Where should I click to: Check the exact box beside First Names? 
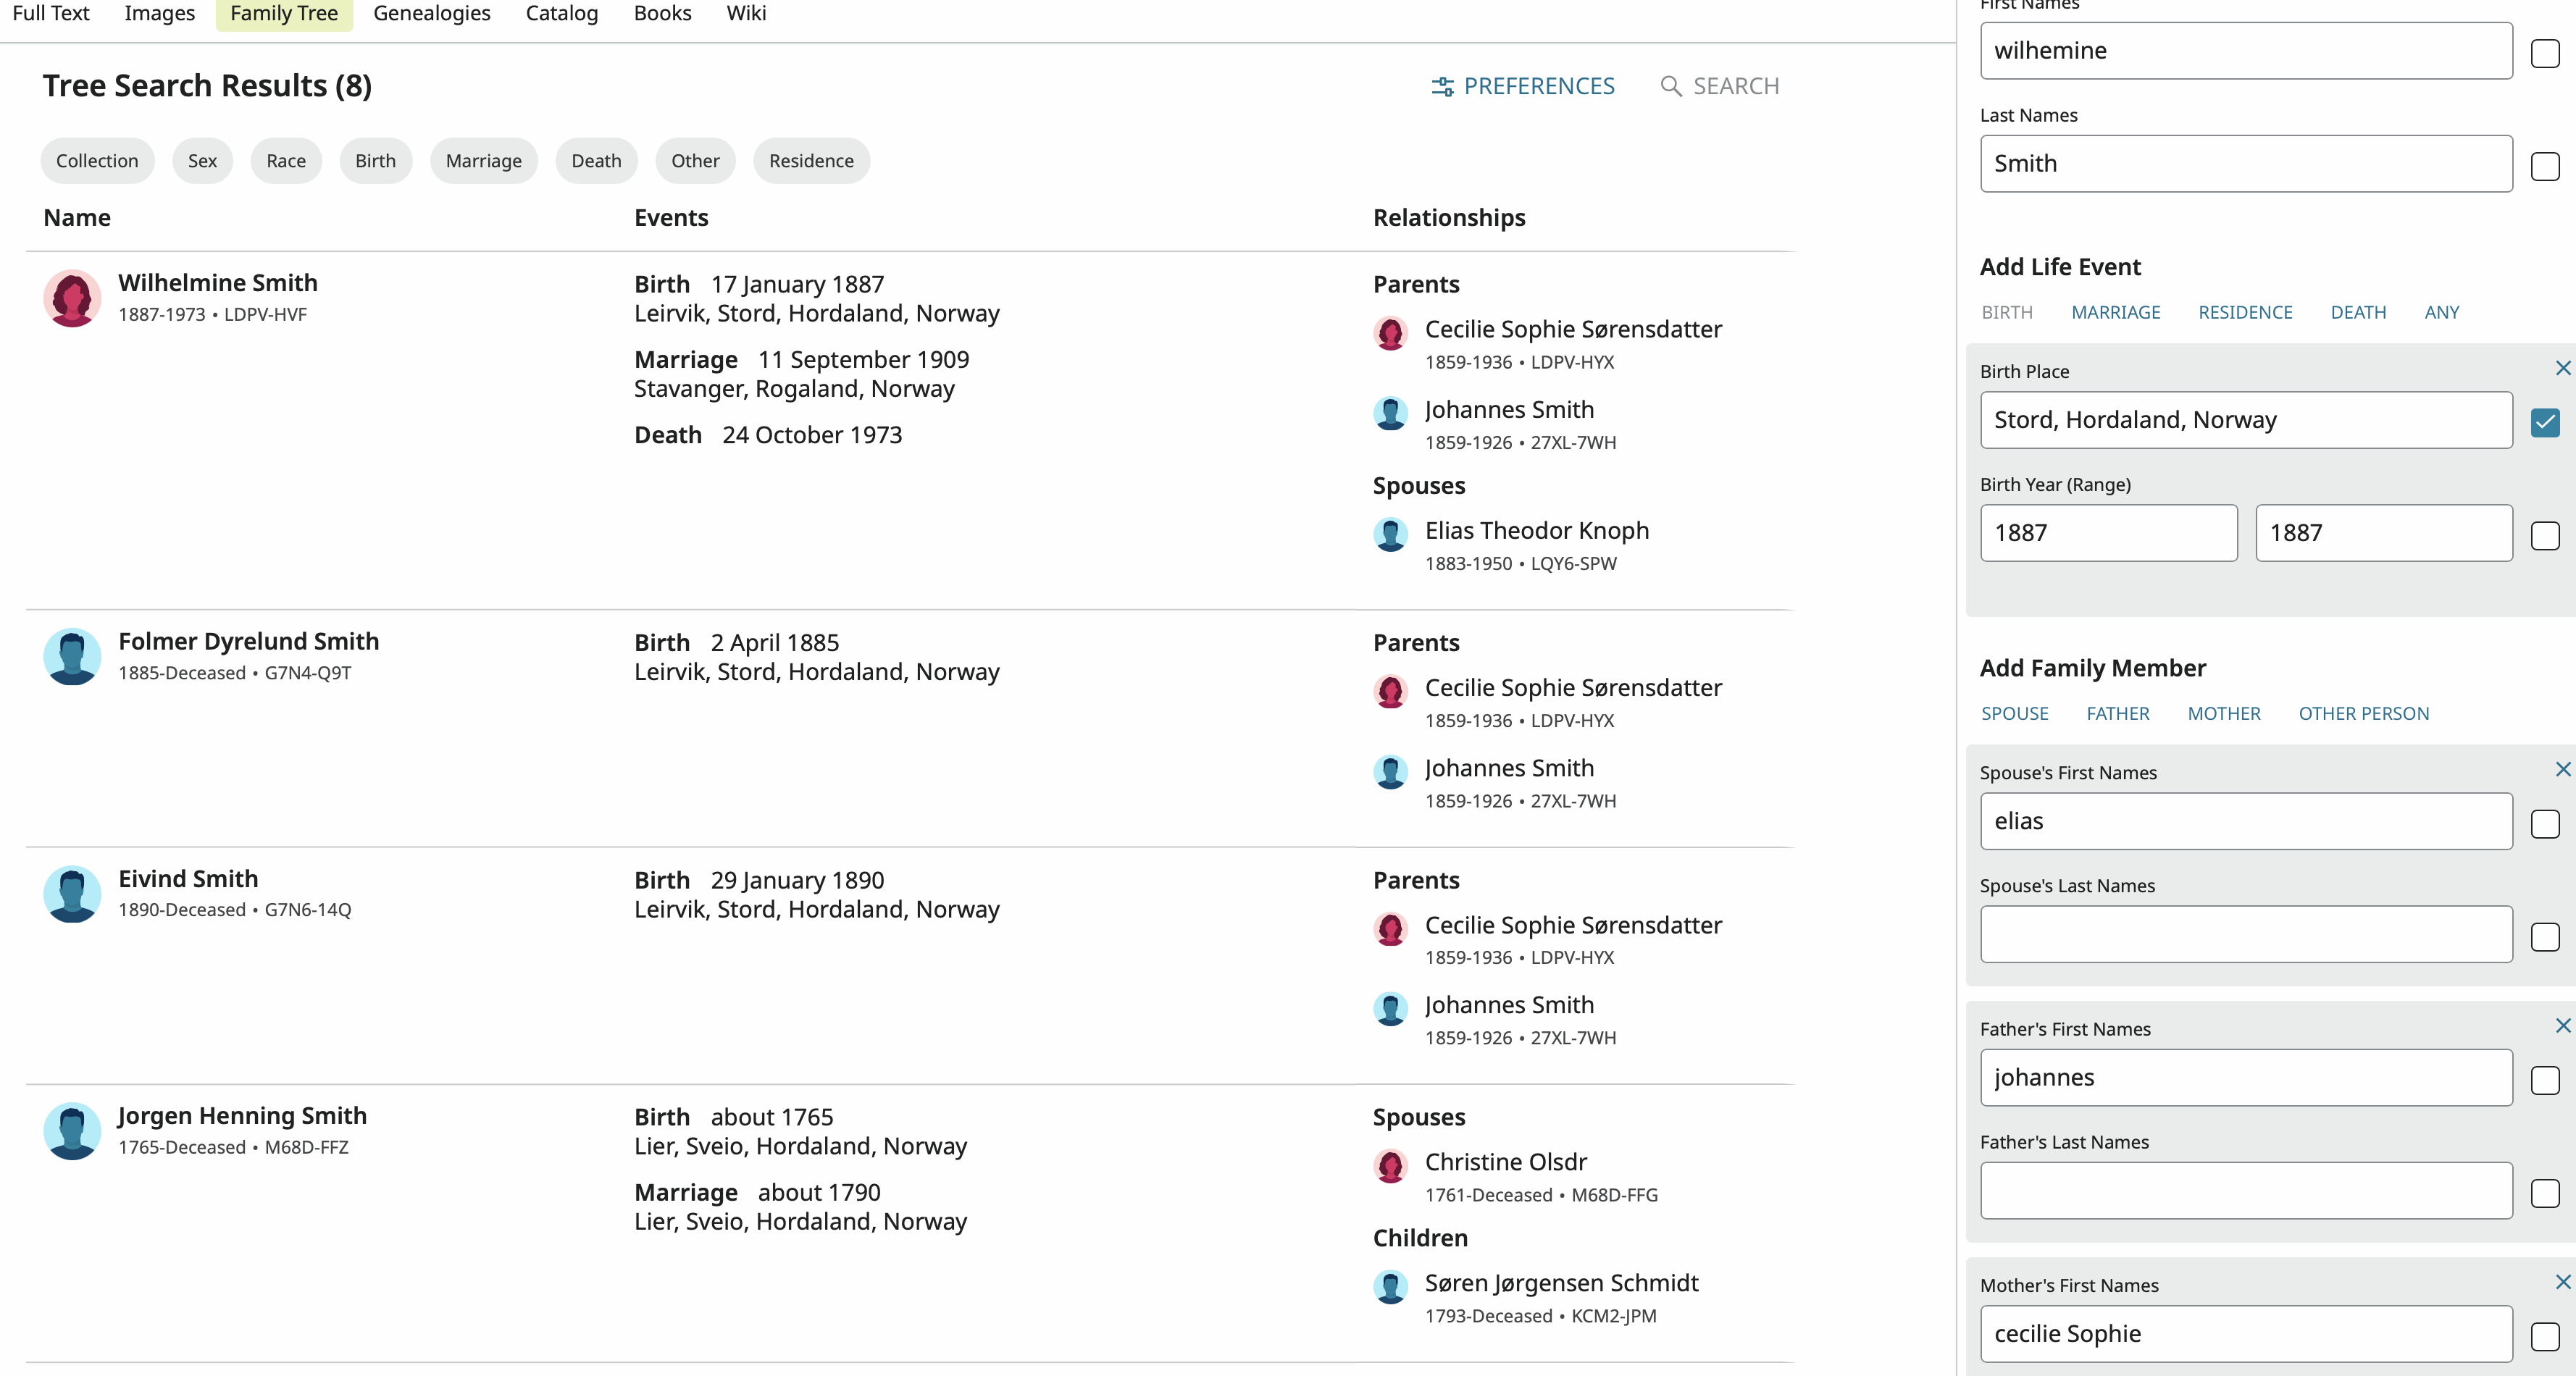(x=2545, y=53)
